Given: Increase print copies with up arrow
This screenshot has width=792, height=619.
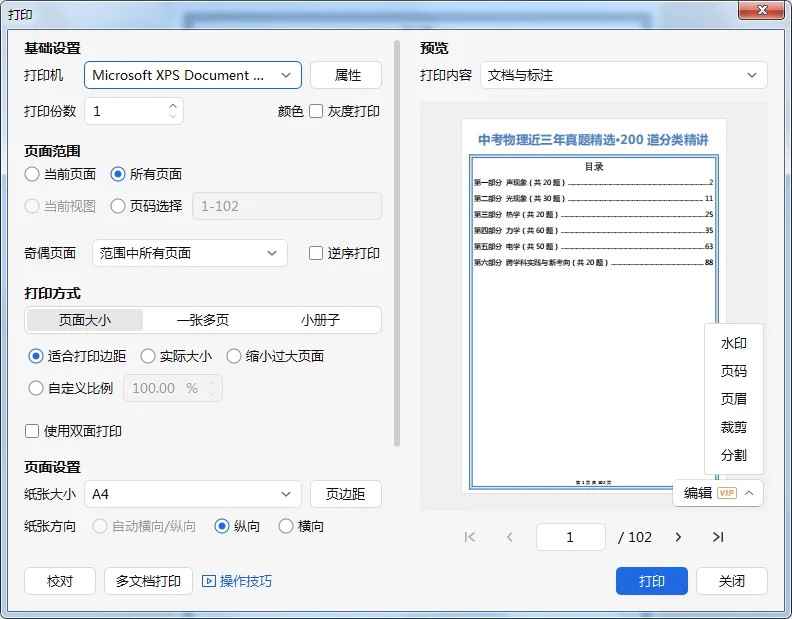Looking at the screenshot, I should [173, 106].
